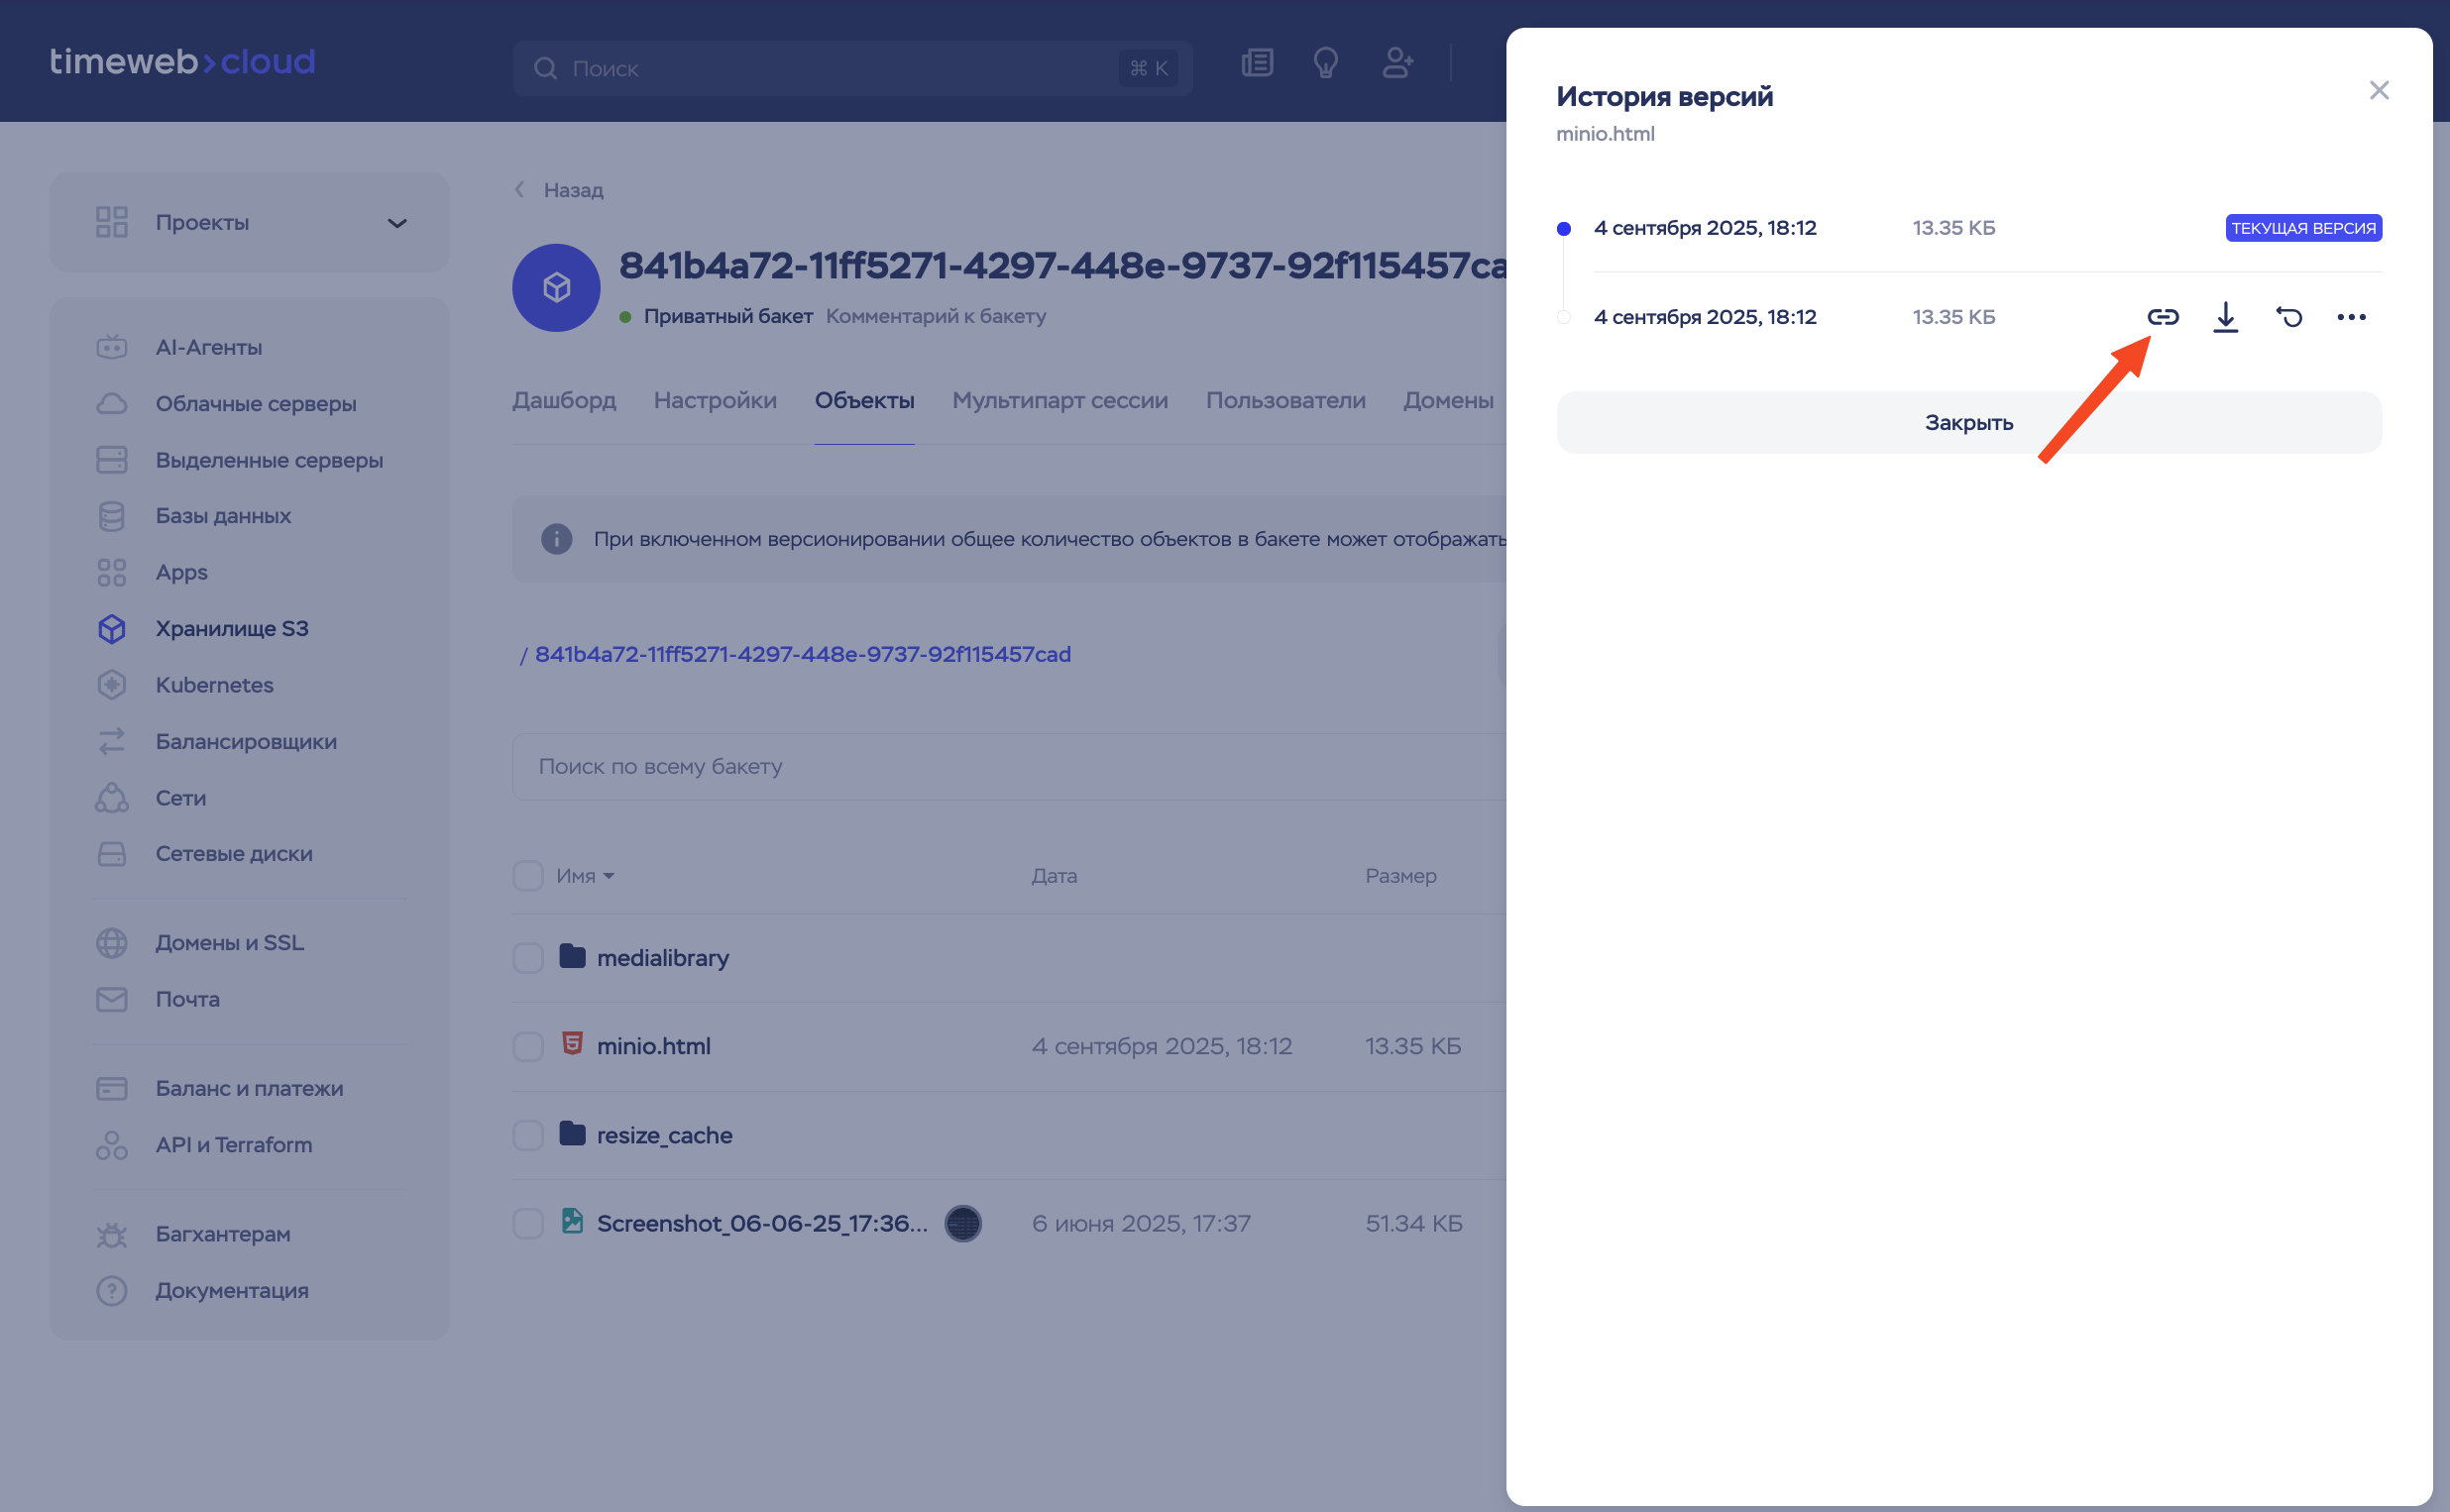Open Балансировщики section

point(246,742)
